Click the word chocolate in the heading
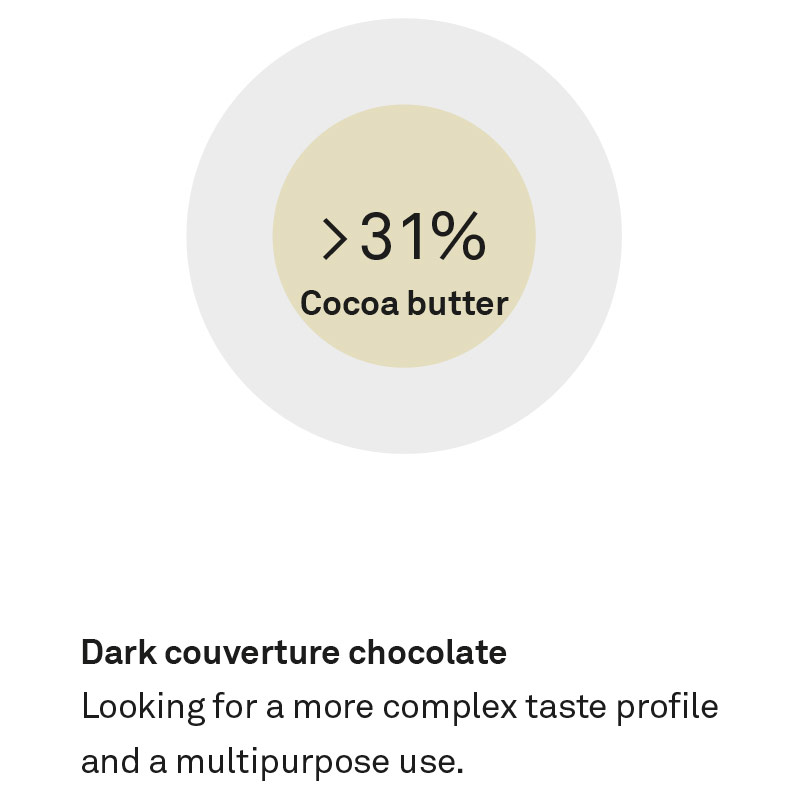This screenshot has width=800, height=800. [428, 652]
